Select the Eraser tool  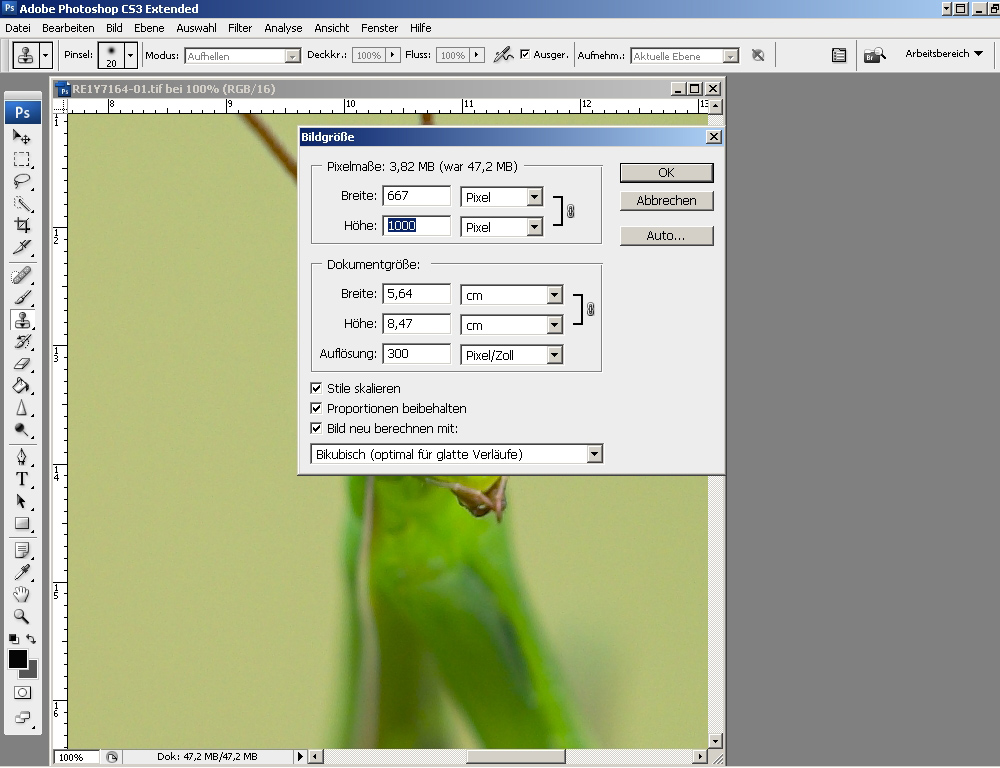pyautogui.click(x=22, y=364)
